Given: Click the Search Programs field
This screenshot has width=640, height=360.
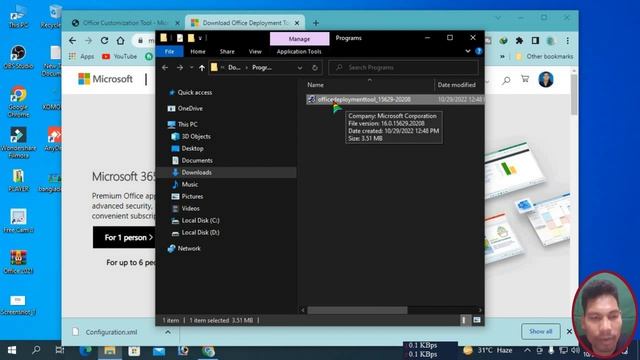Looking at the screenshot, I should [x=403, y=67].
